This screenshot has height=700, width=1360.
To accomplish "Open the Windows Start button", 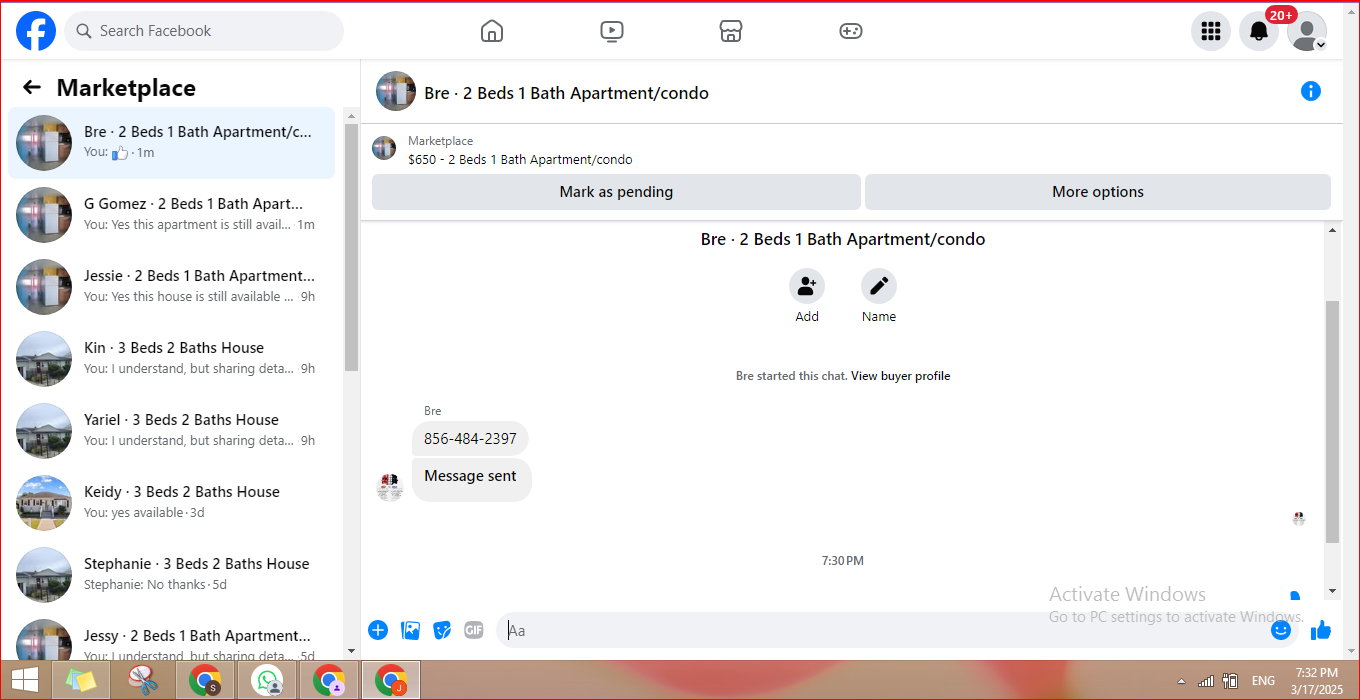I will (25, 681).
